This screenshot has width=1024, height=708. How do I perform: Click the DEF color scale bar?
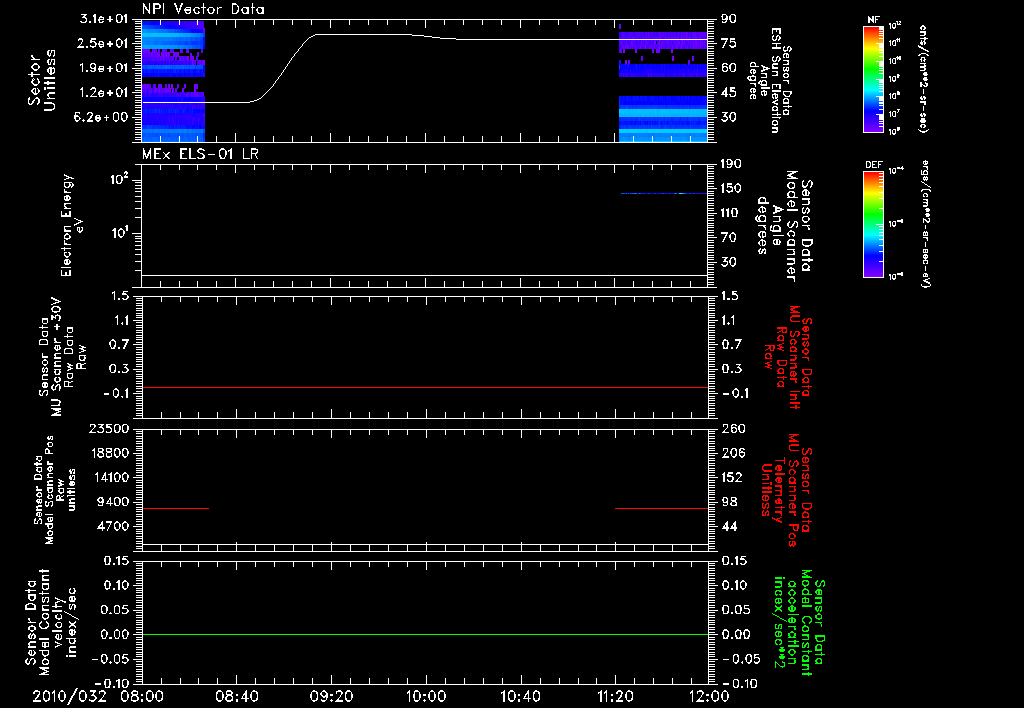[873, 224]
